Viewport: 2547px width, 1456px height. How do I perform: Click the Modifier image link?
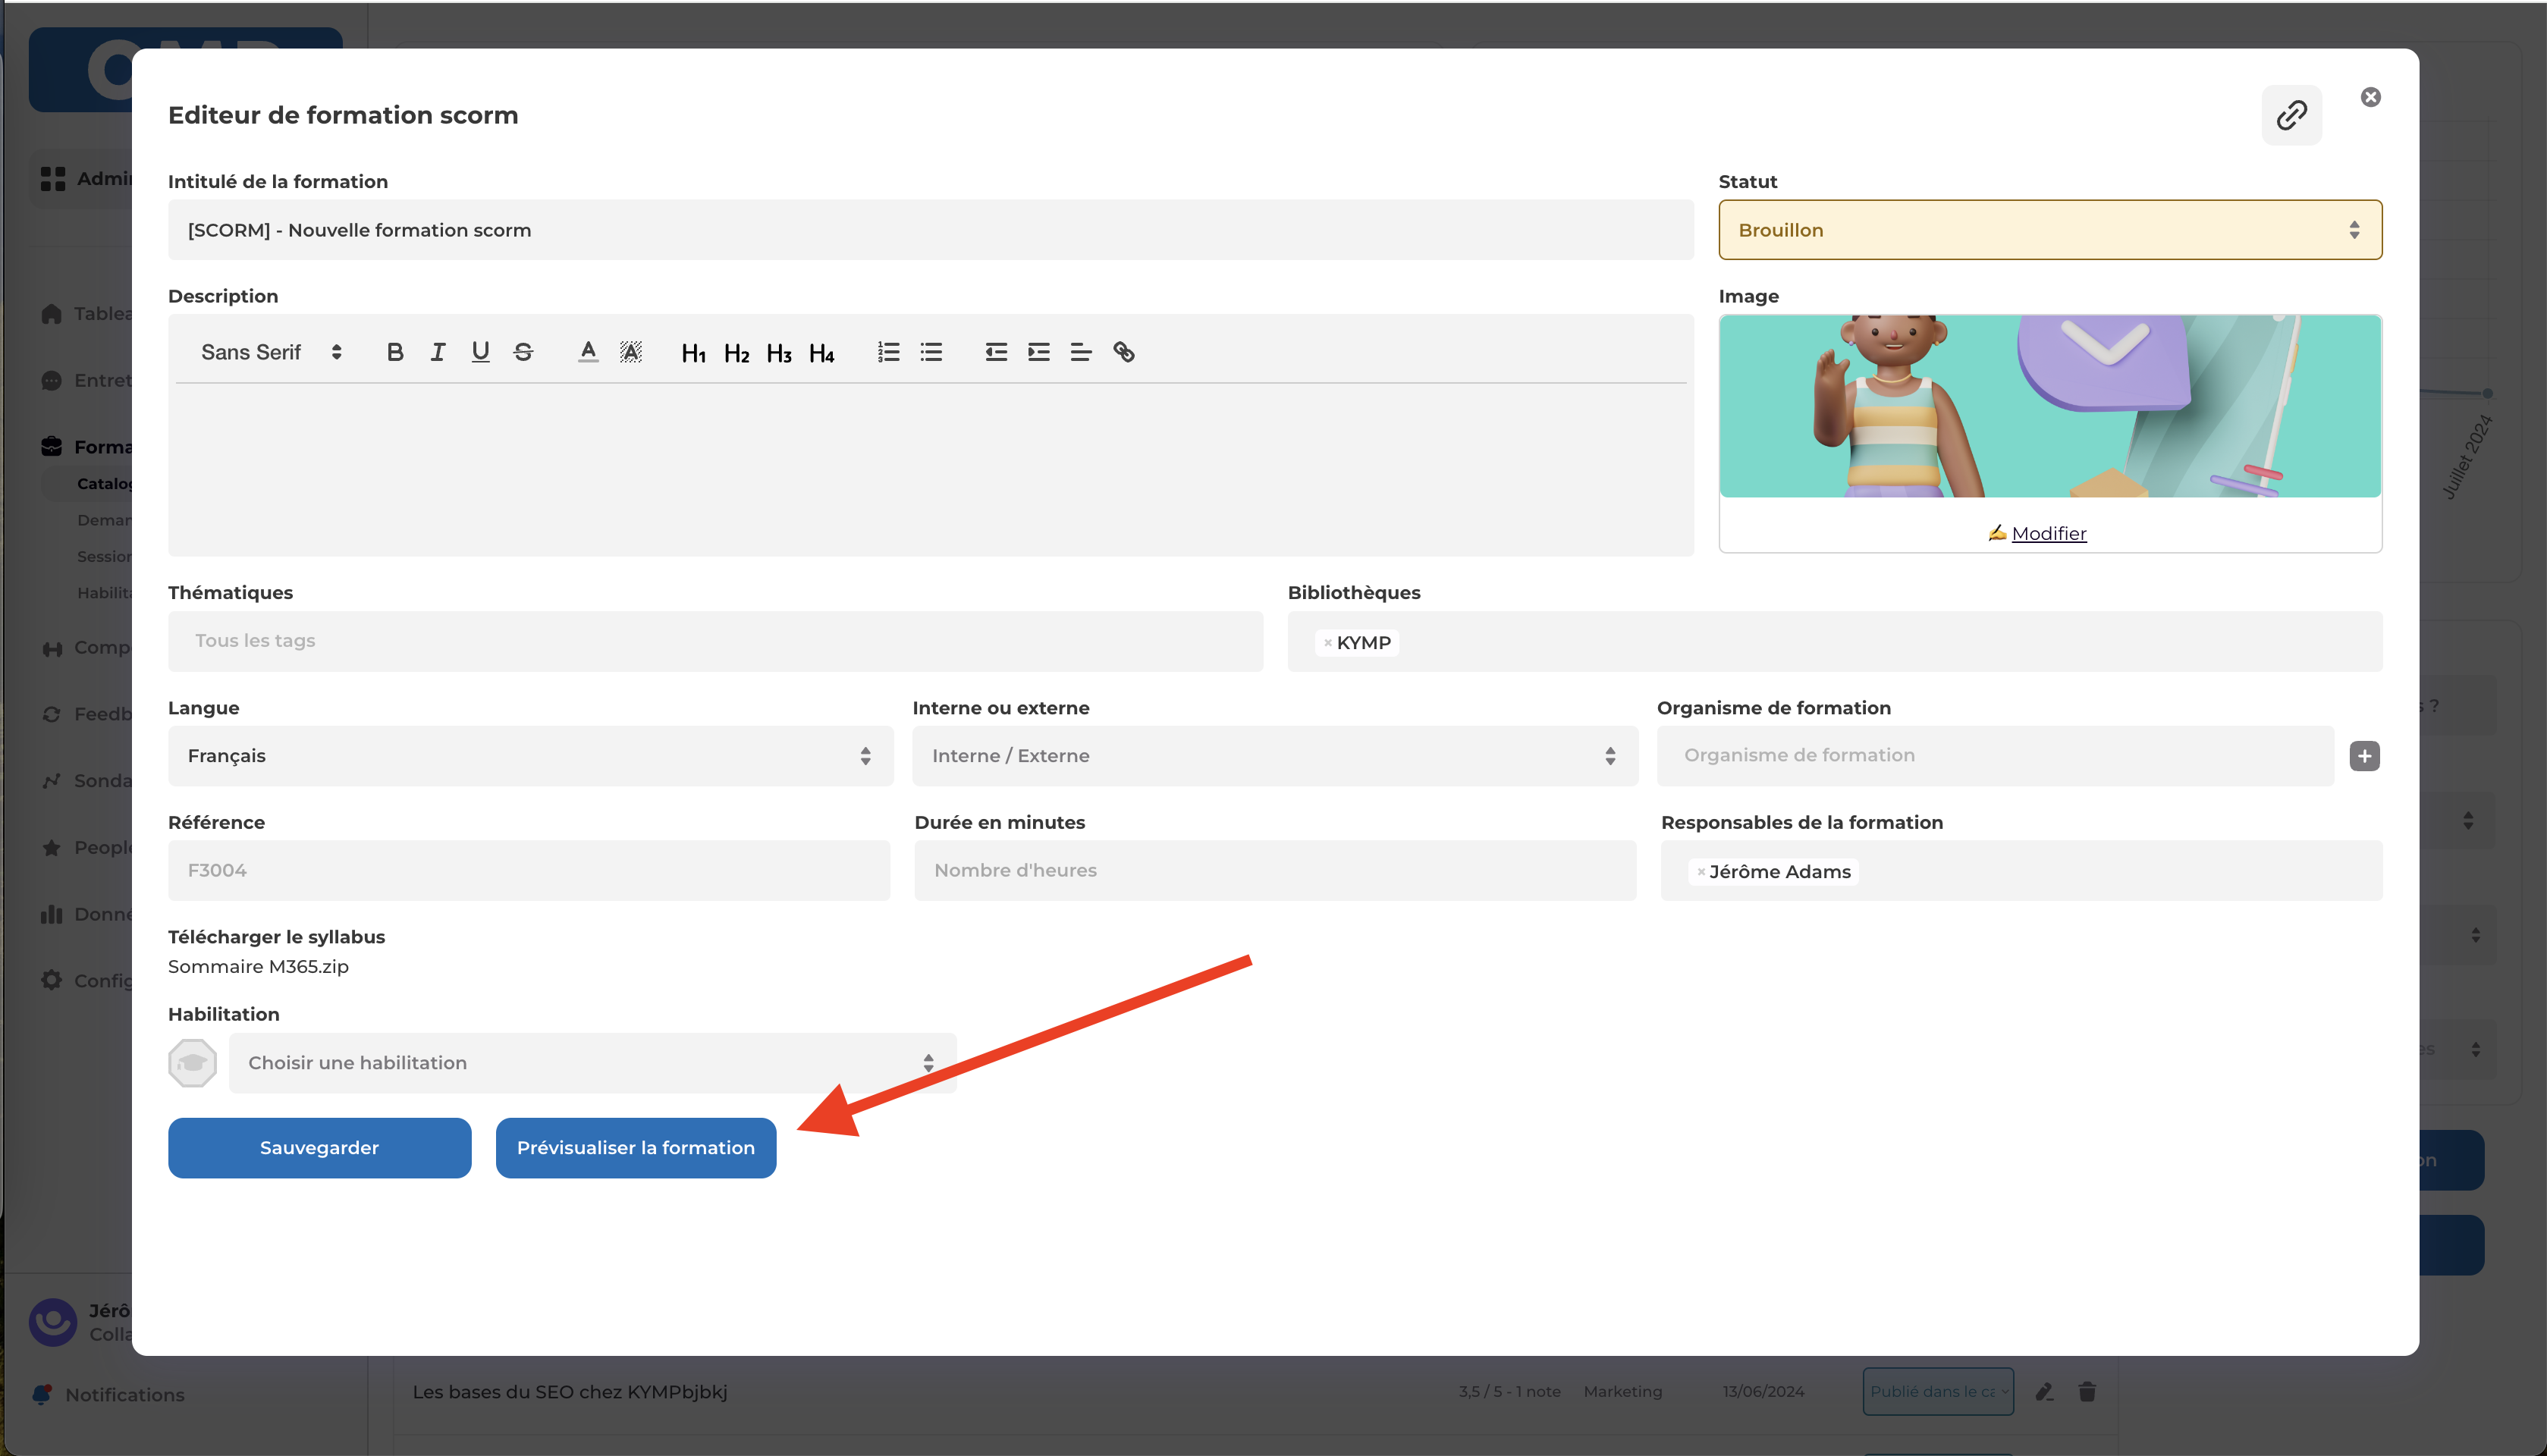(x=2047, y=533)
